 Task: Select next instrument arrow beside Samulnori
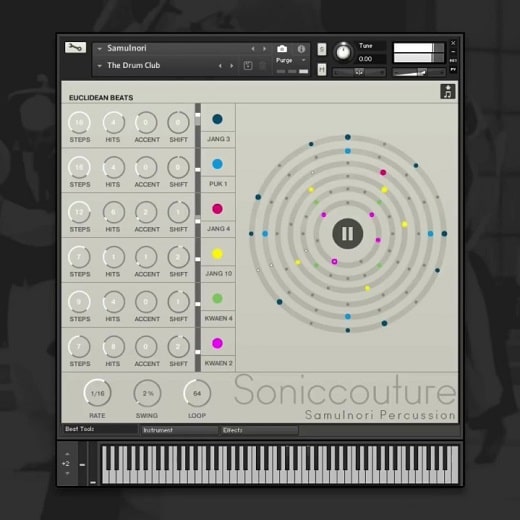264,49
